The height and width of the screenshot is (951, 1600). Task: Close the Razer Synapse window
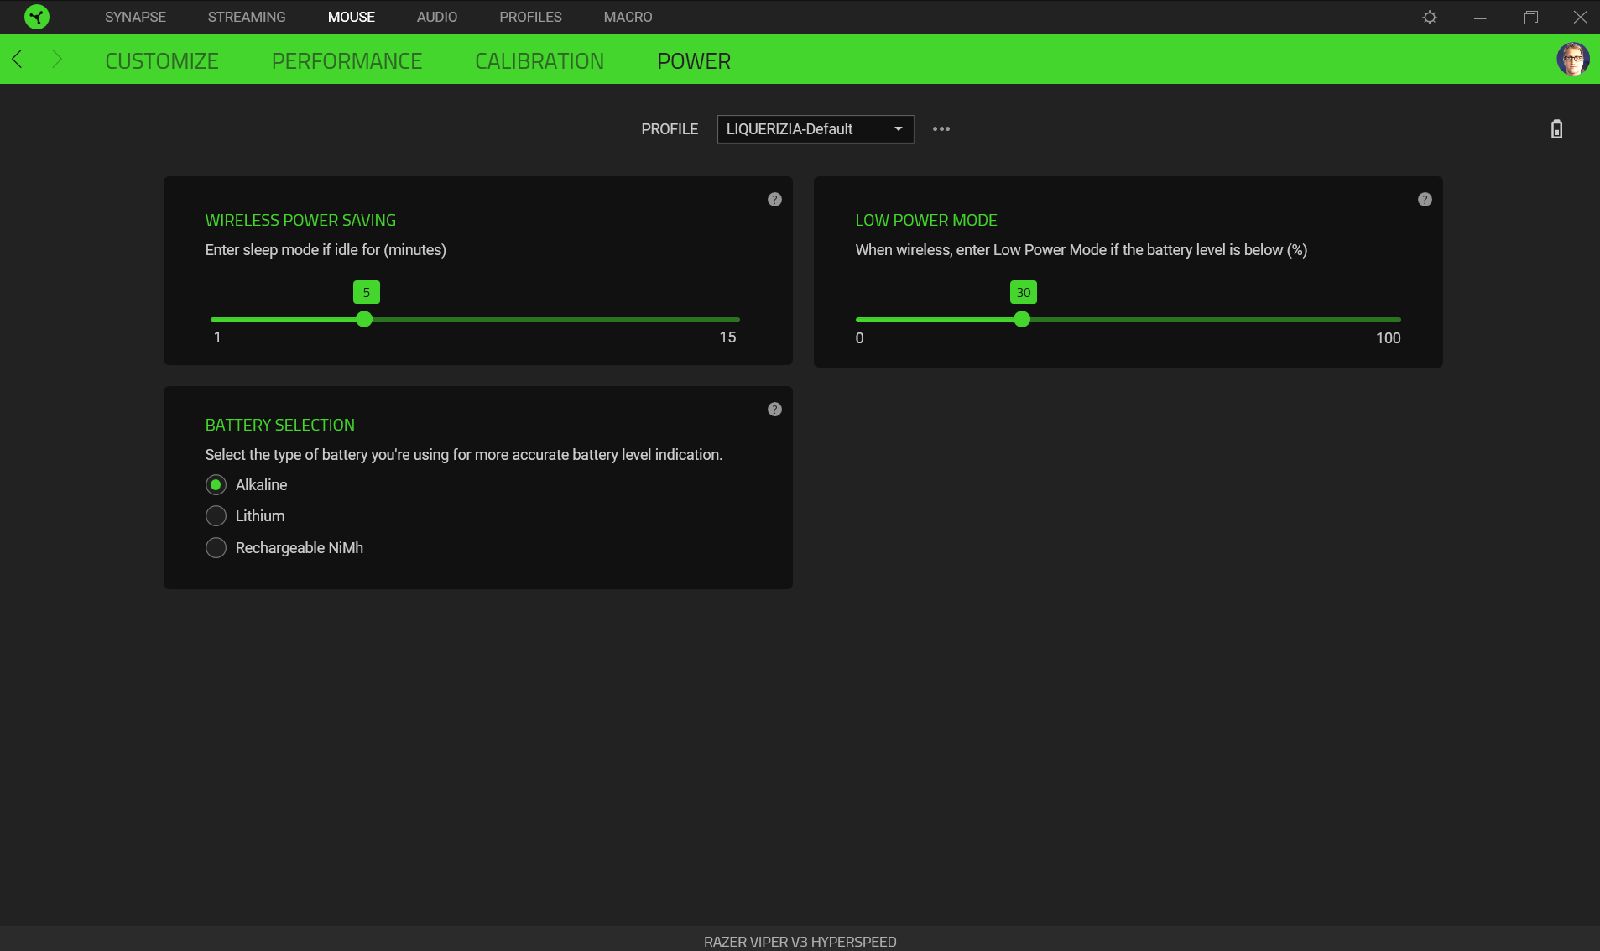click(1580, 17)
